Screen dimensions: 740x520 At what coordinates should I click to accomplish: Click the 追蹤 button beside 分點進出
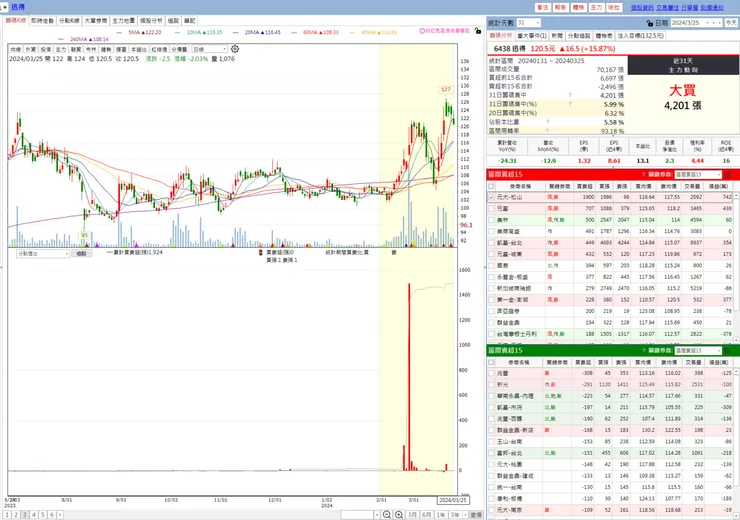[x=82, y=254]
